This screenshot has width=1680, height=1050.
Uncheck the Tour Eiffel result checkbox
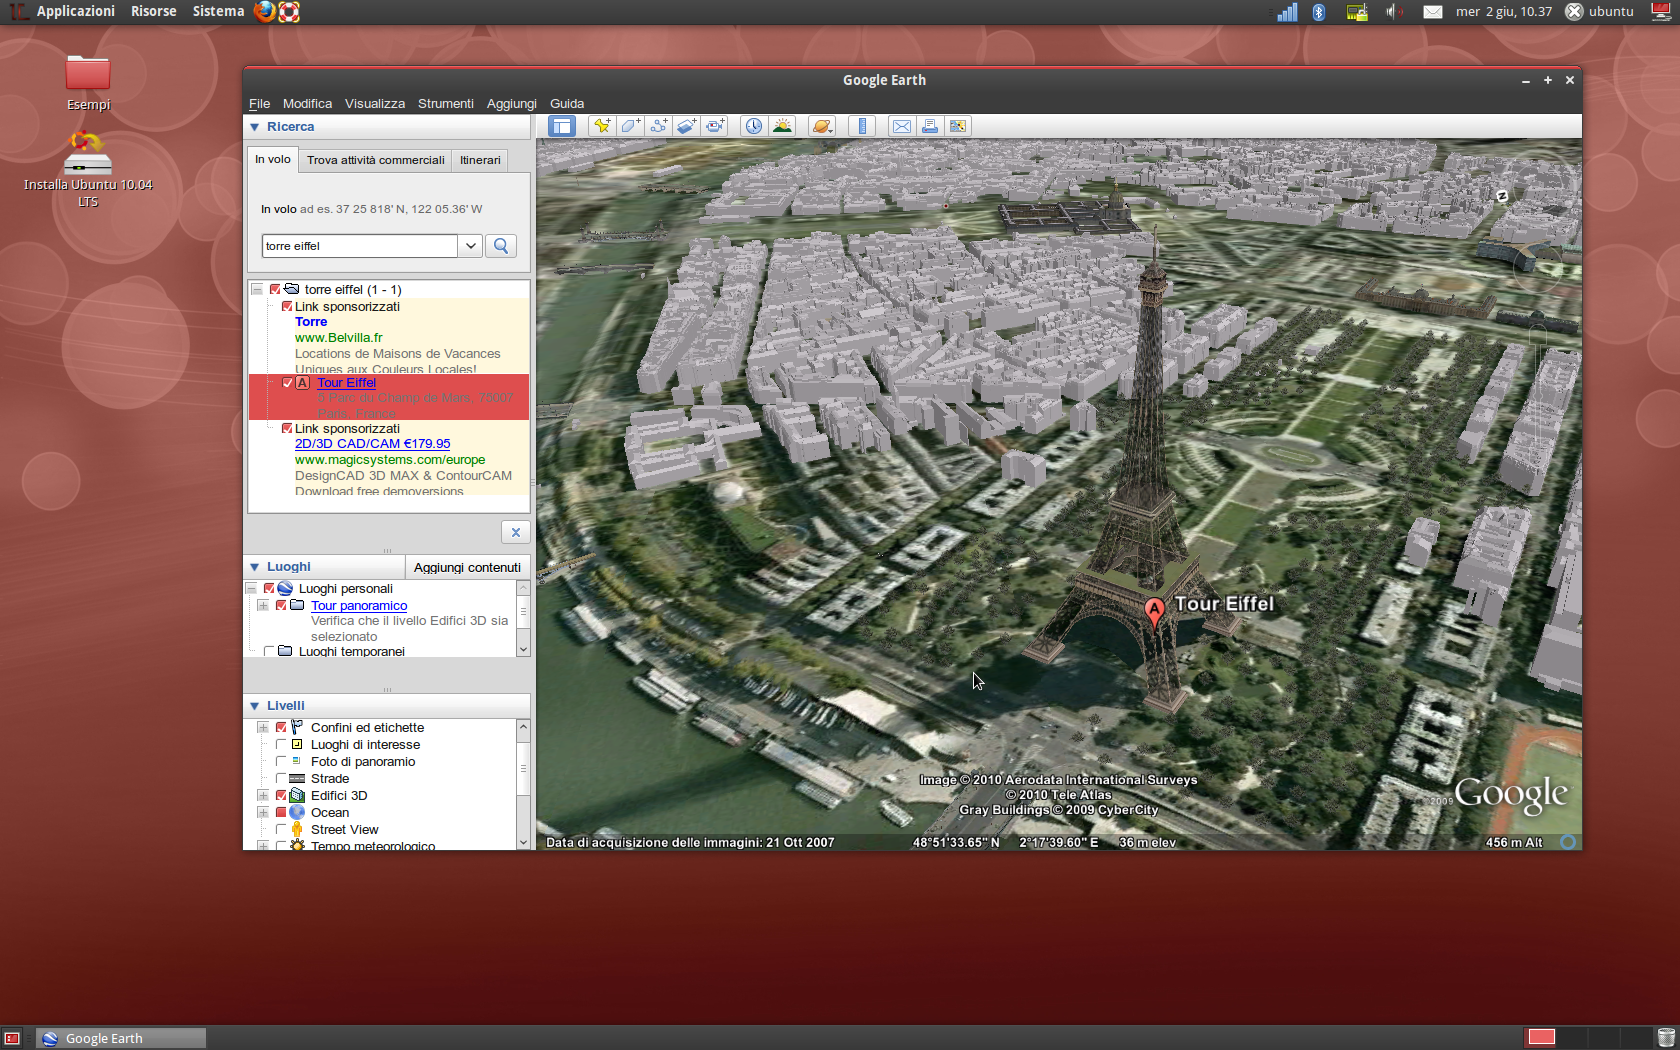(x=287, y=382)
